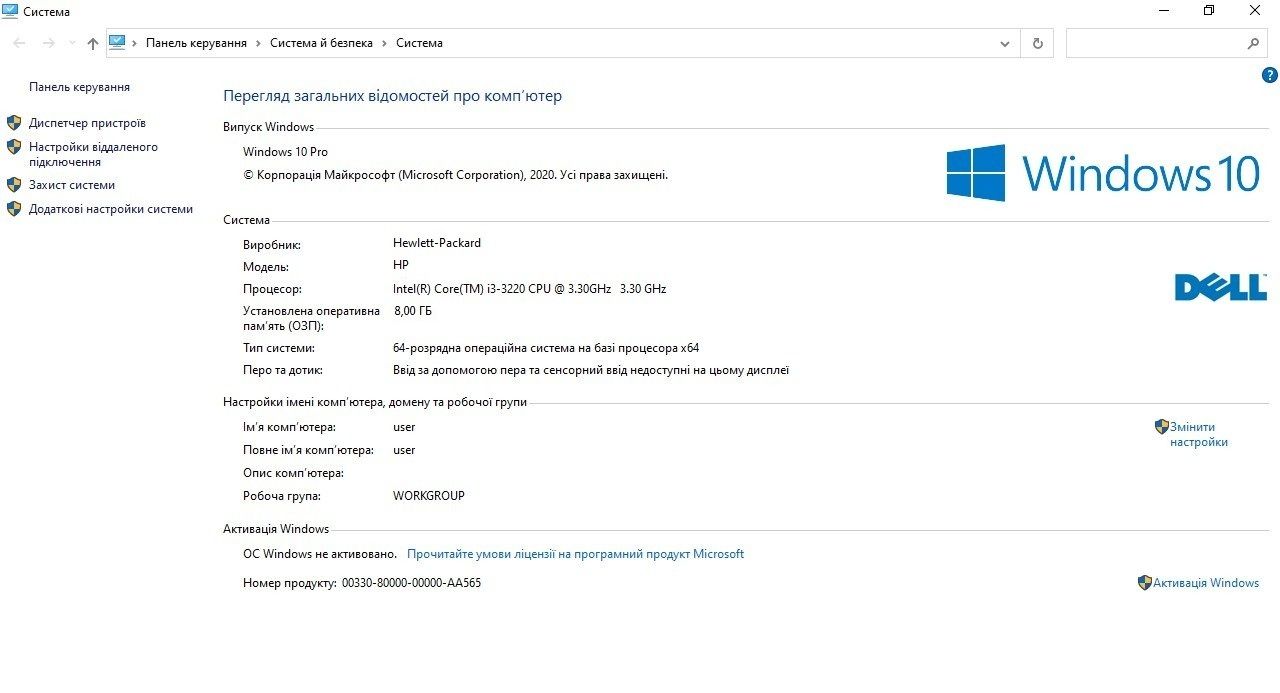This screenshot has height=693, width=1280.
Task: Click the "8,00 ГБ" memory value
Action: pyautogui.click(x=413, y=311)
